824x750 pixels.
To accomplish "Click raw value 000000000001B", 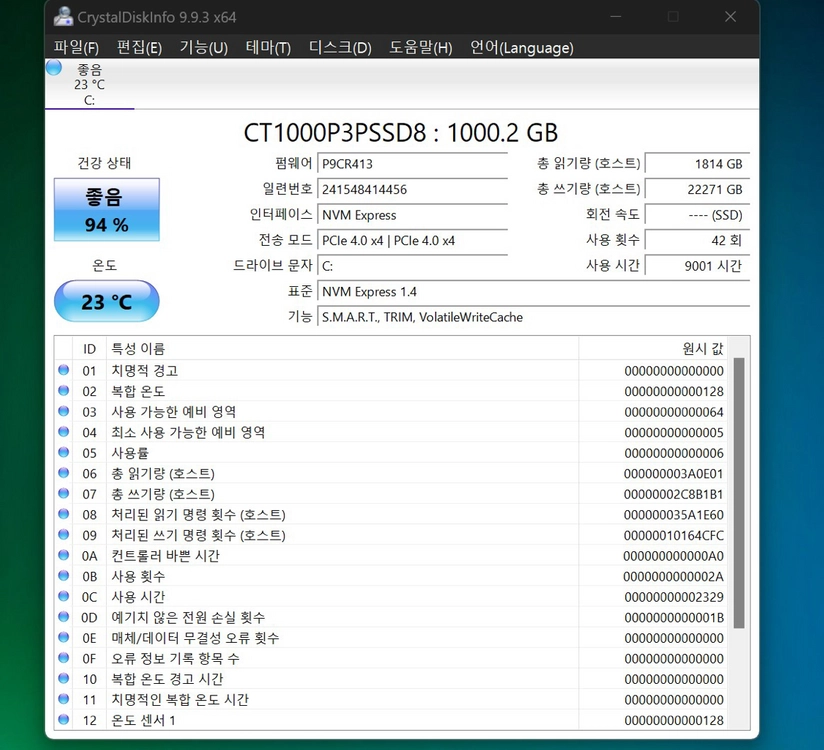I will click(x=674, y=618).
